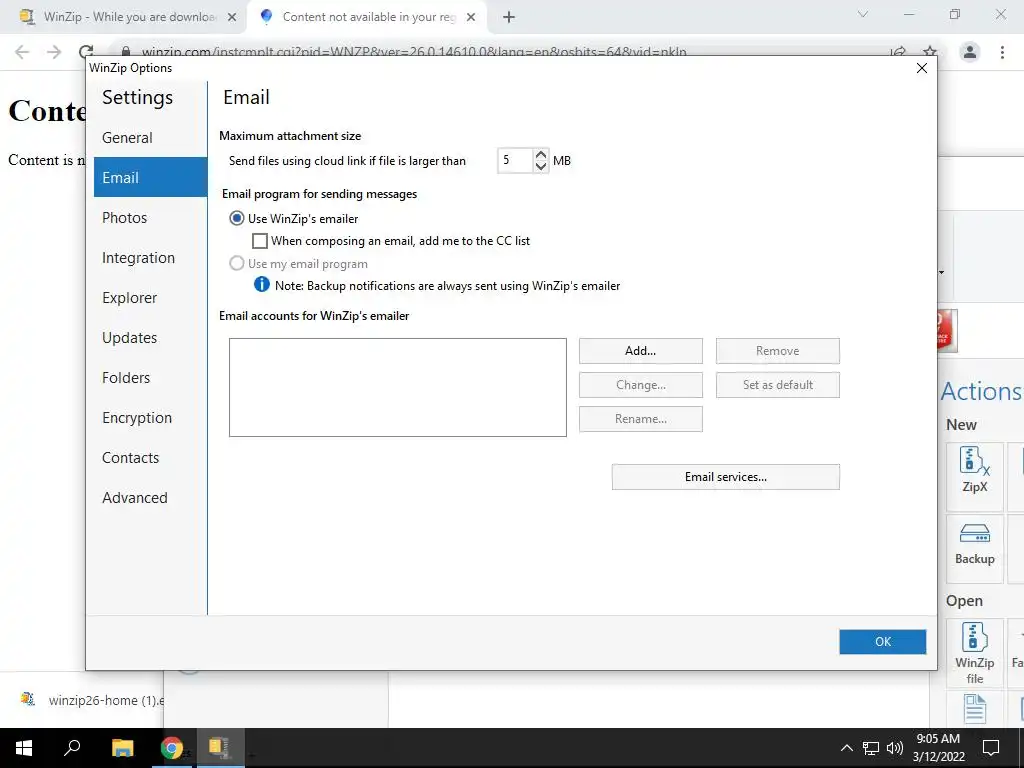The height and width of the screenshot is (768, 1024).
Task: Open the Integration settings section
Action: (150, 257)
